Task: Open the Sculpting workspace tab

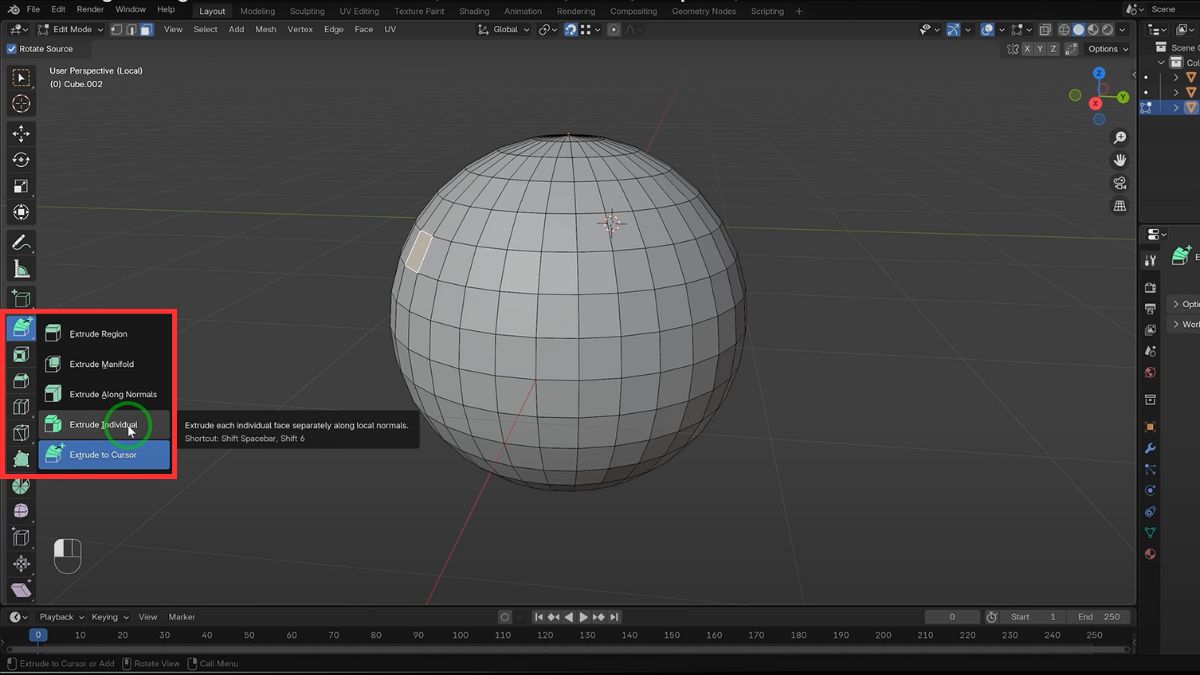Action: [x=307, y=11]
